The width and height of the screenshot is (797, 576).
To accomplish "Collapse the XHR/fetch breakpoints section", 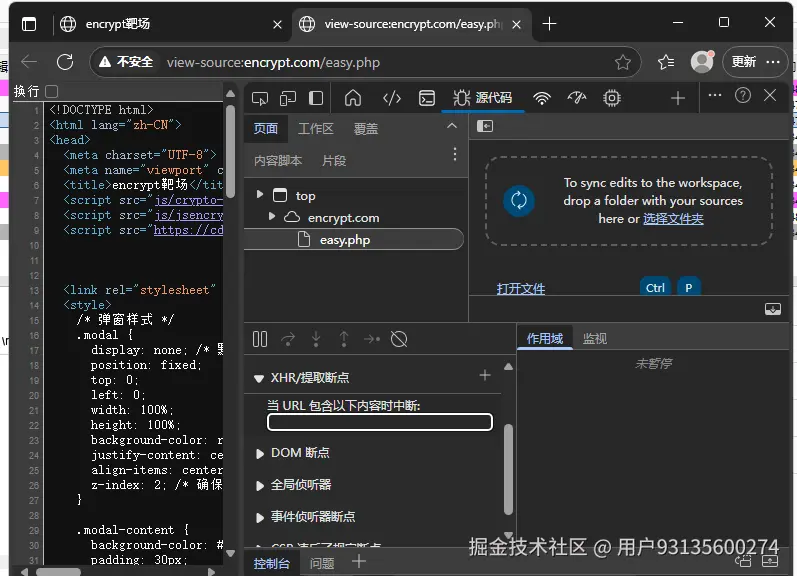I will tap(259, 378).
